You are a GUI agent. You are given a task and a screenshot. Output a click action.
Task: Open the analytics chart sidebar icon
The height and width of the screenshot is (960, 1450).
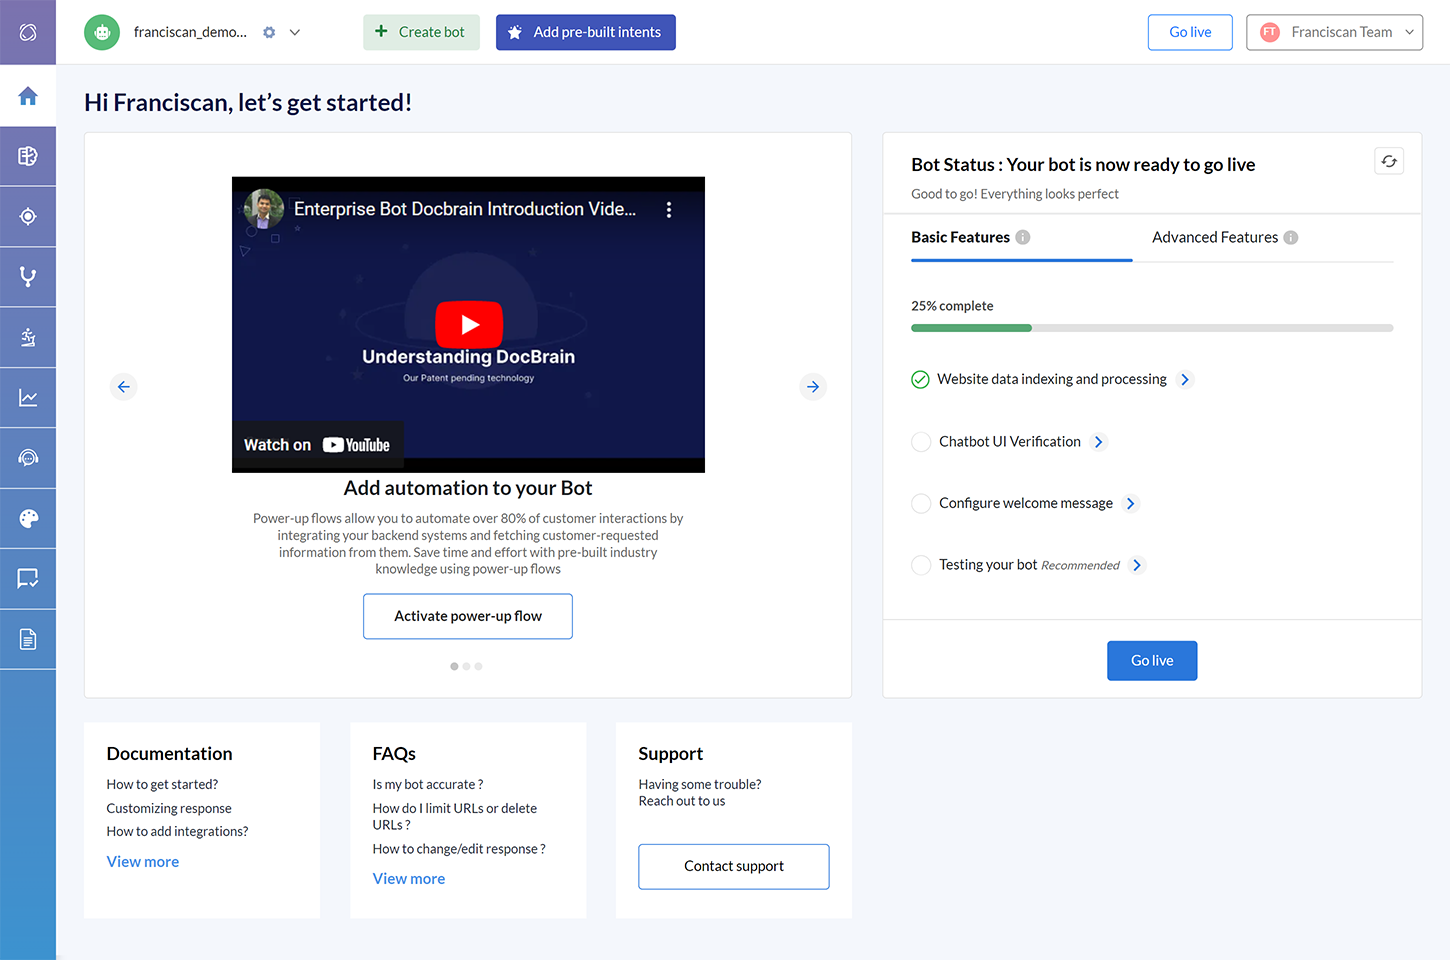[x=28, y=398]
